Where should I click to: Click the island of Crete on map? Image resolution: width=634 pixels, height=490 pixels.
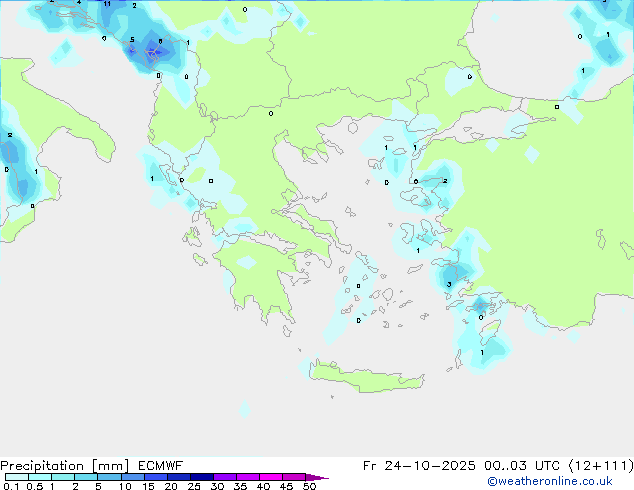tap(366, 377)
